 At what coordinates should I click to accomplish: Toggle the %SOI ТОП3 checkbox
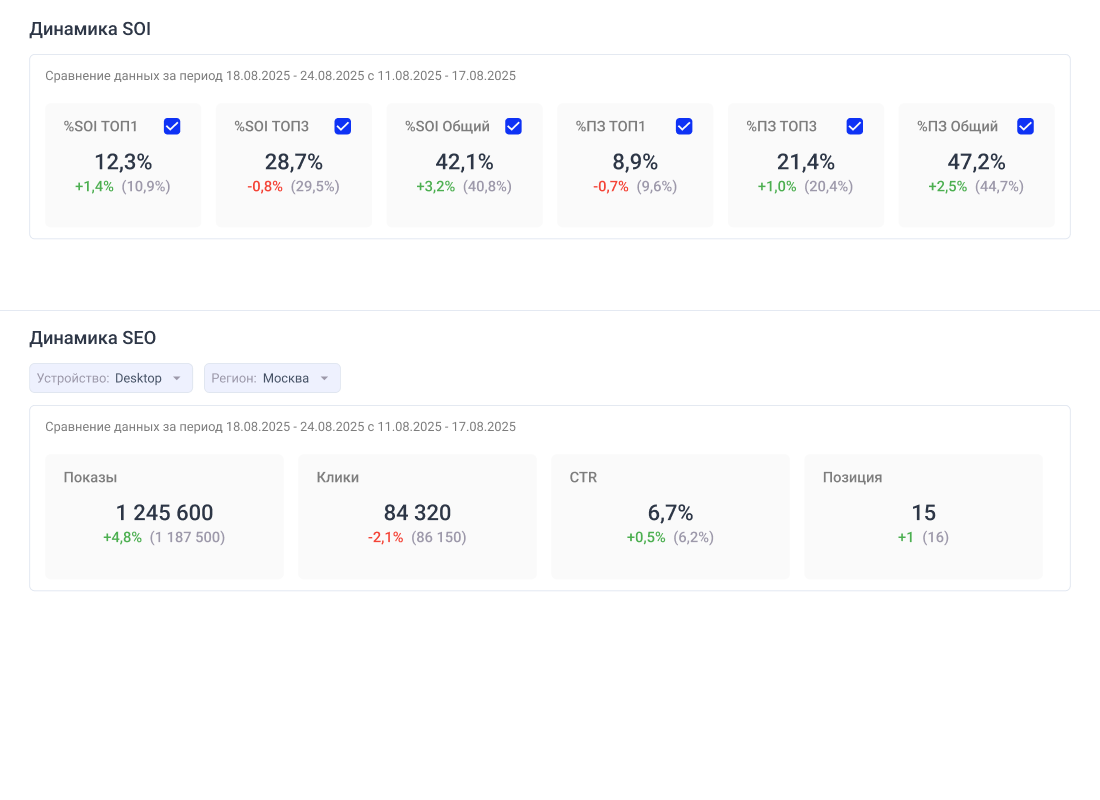343,126
